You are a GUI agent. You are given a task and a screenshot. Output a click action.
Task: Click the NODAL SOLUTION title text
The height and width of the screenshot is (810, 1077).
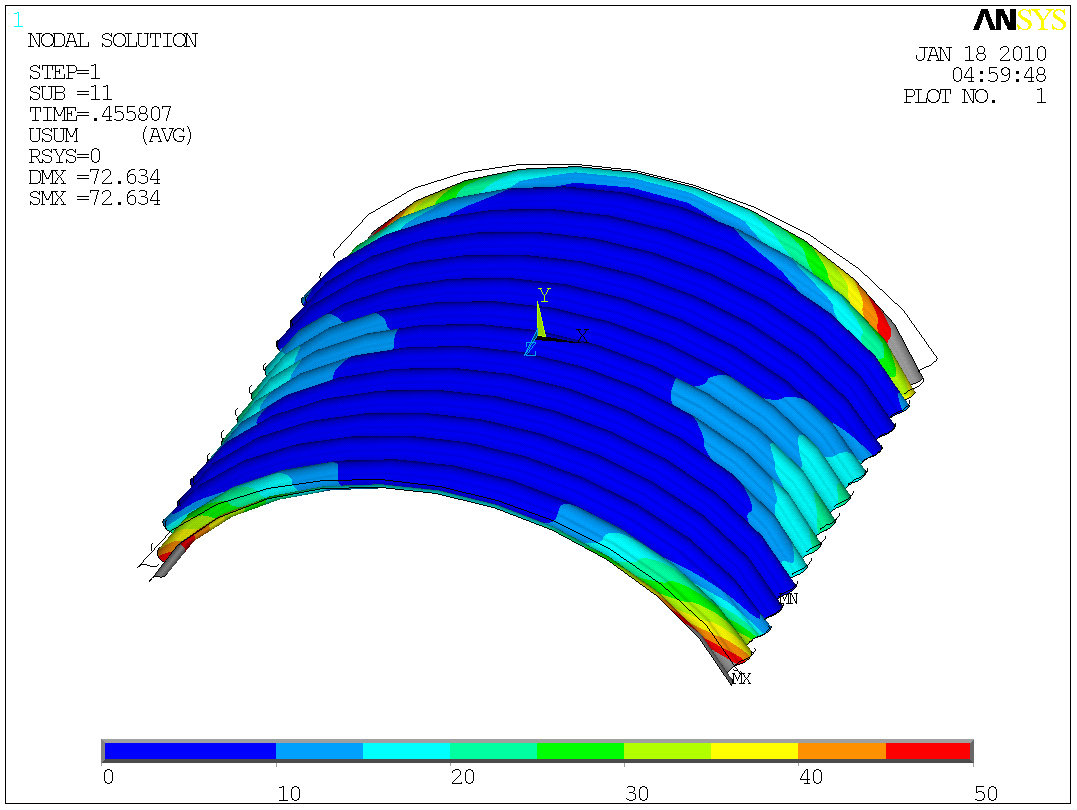pyautogui.click(x=112, y=41)
